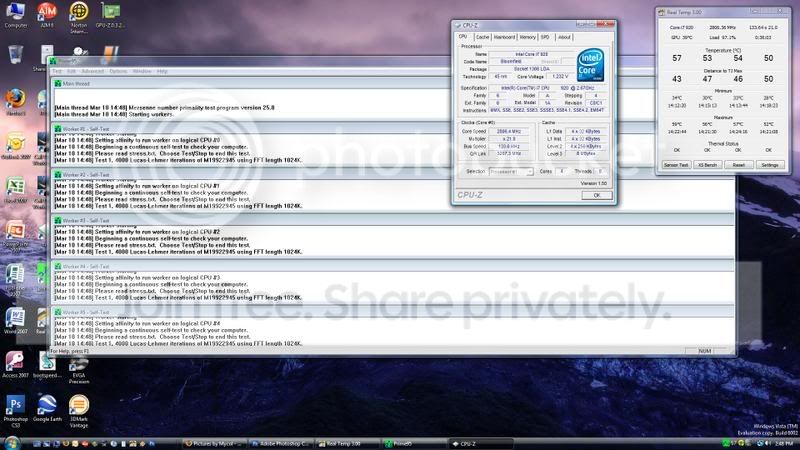Screen dimensions: 800x450
Task: Select the Mainboard tab in CPU-Z
Action: coord(504,37)
